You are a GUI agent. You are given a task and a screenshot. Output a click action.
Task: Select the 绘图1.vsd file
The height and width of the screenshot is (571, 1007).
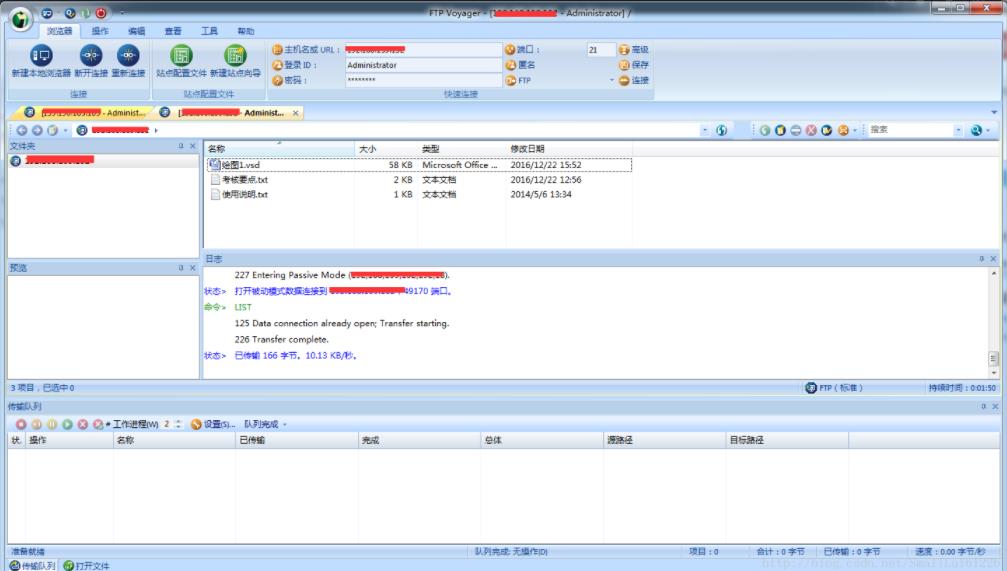pyautogui.click(x=240, y=165)
